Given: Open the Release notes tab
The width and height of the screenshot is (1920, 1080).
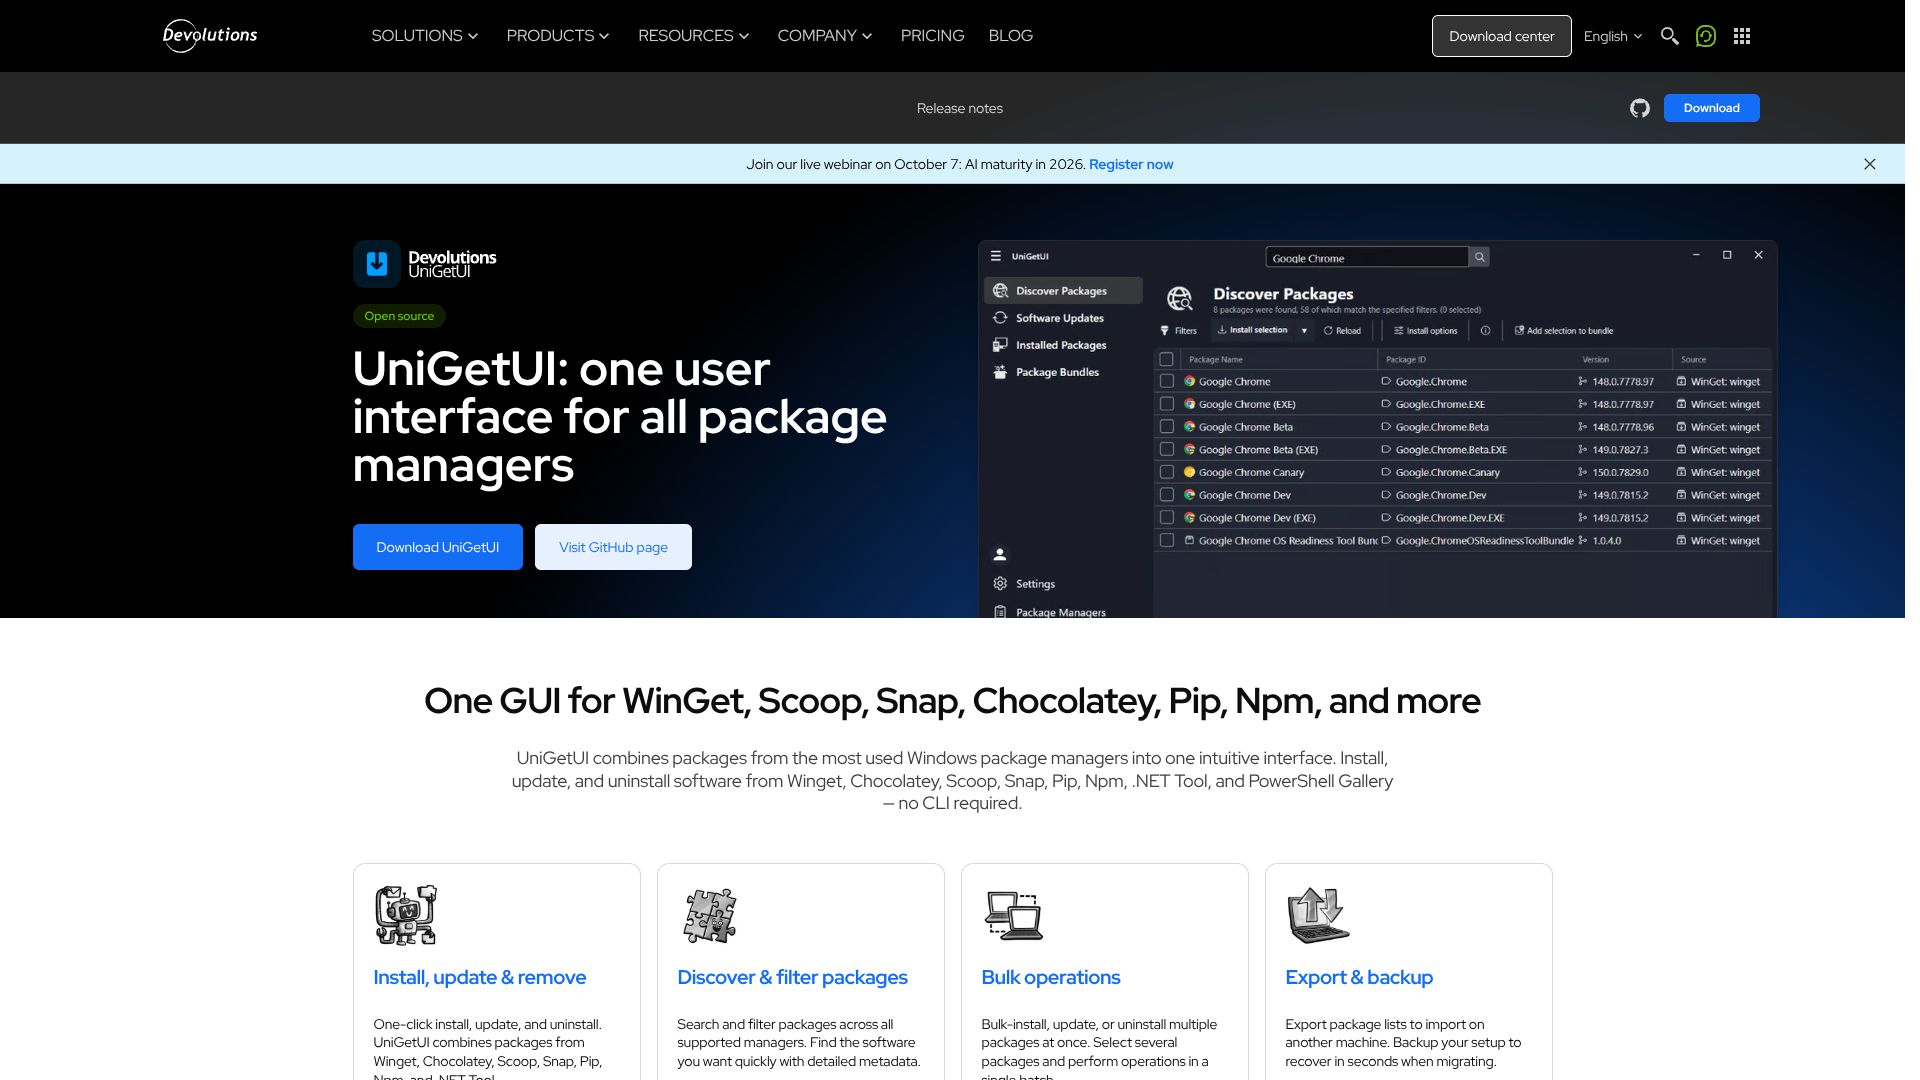Looking at the screenshot, I should (x=960, y=108).
